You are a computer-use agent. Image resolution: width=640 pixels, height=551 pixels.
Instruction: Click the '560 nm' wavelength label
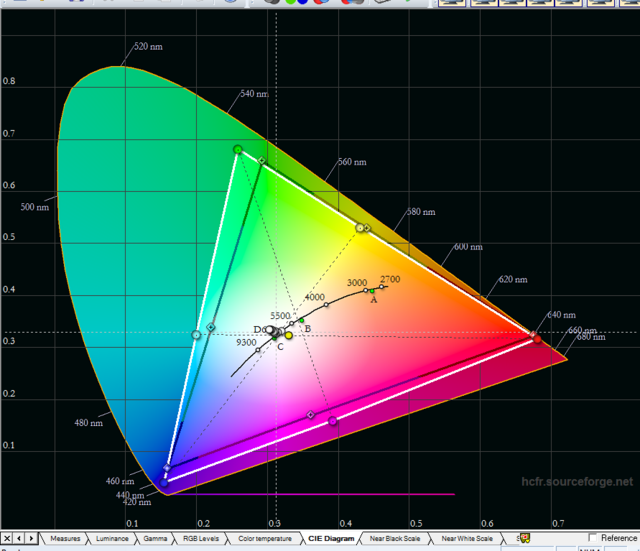[352, 162]
